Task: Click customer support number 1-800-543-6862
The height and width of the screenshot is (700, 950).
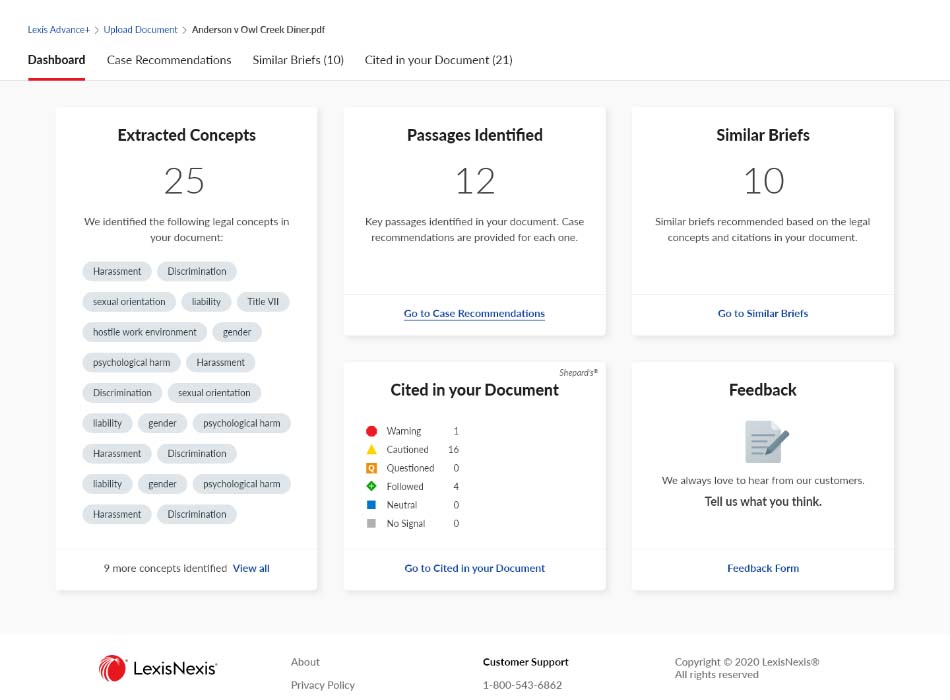Action: click(522, 685)
